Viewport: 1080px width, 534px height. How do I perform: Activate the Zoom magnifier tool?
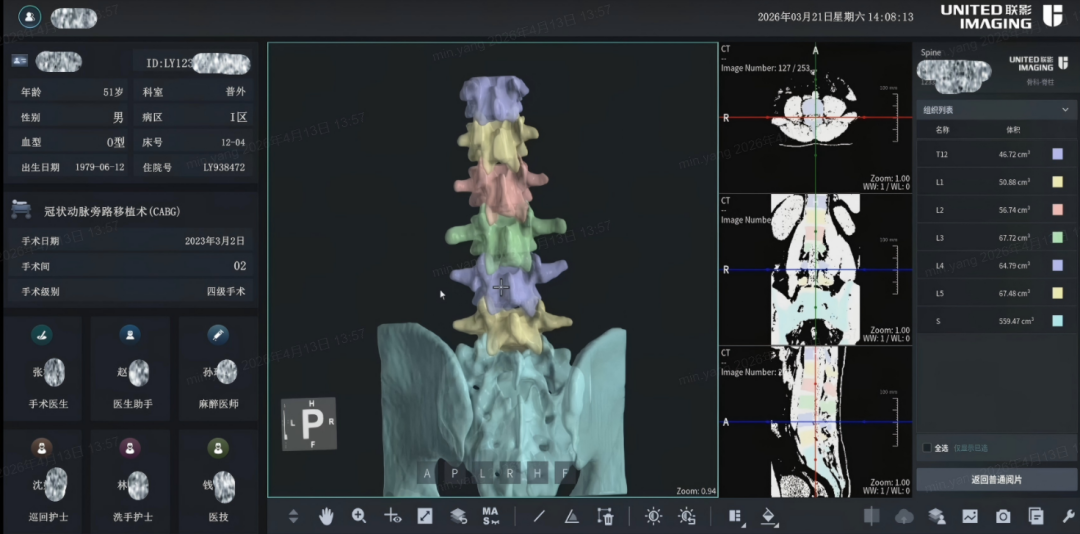359,516
